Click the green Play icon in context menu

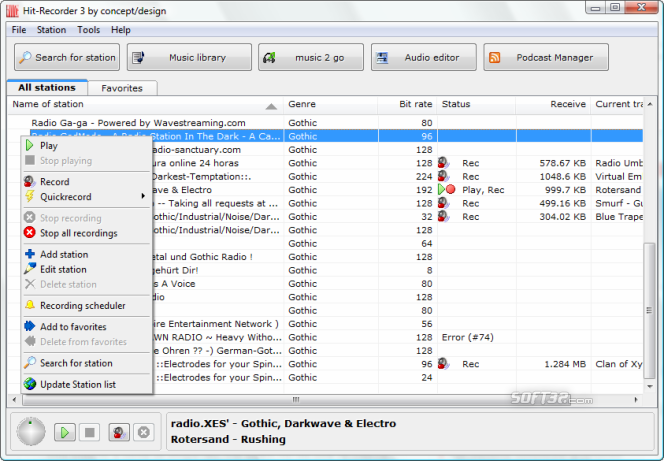pyautogui.click(x=30, y=146)
